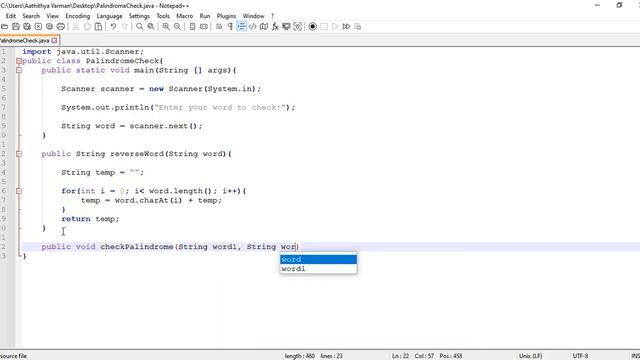
Task: Click 'Ln : 22' in the status bar
Action: (400, 356)
